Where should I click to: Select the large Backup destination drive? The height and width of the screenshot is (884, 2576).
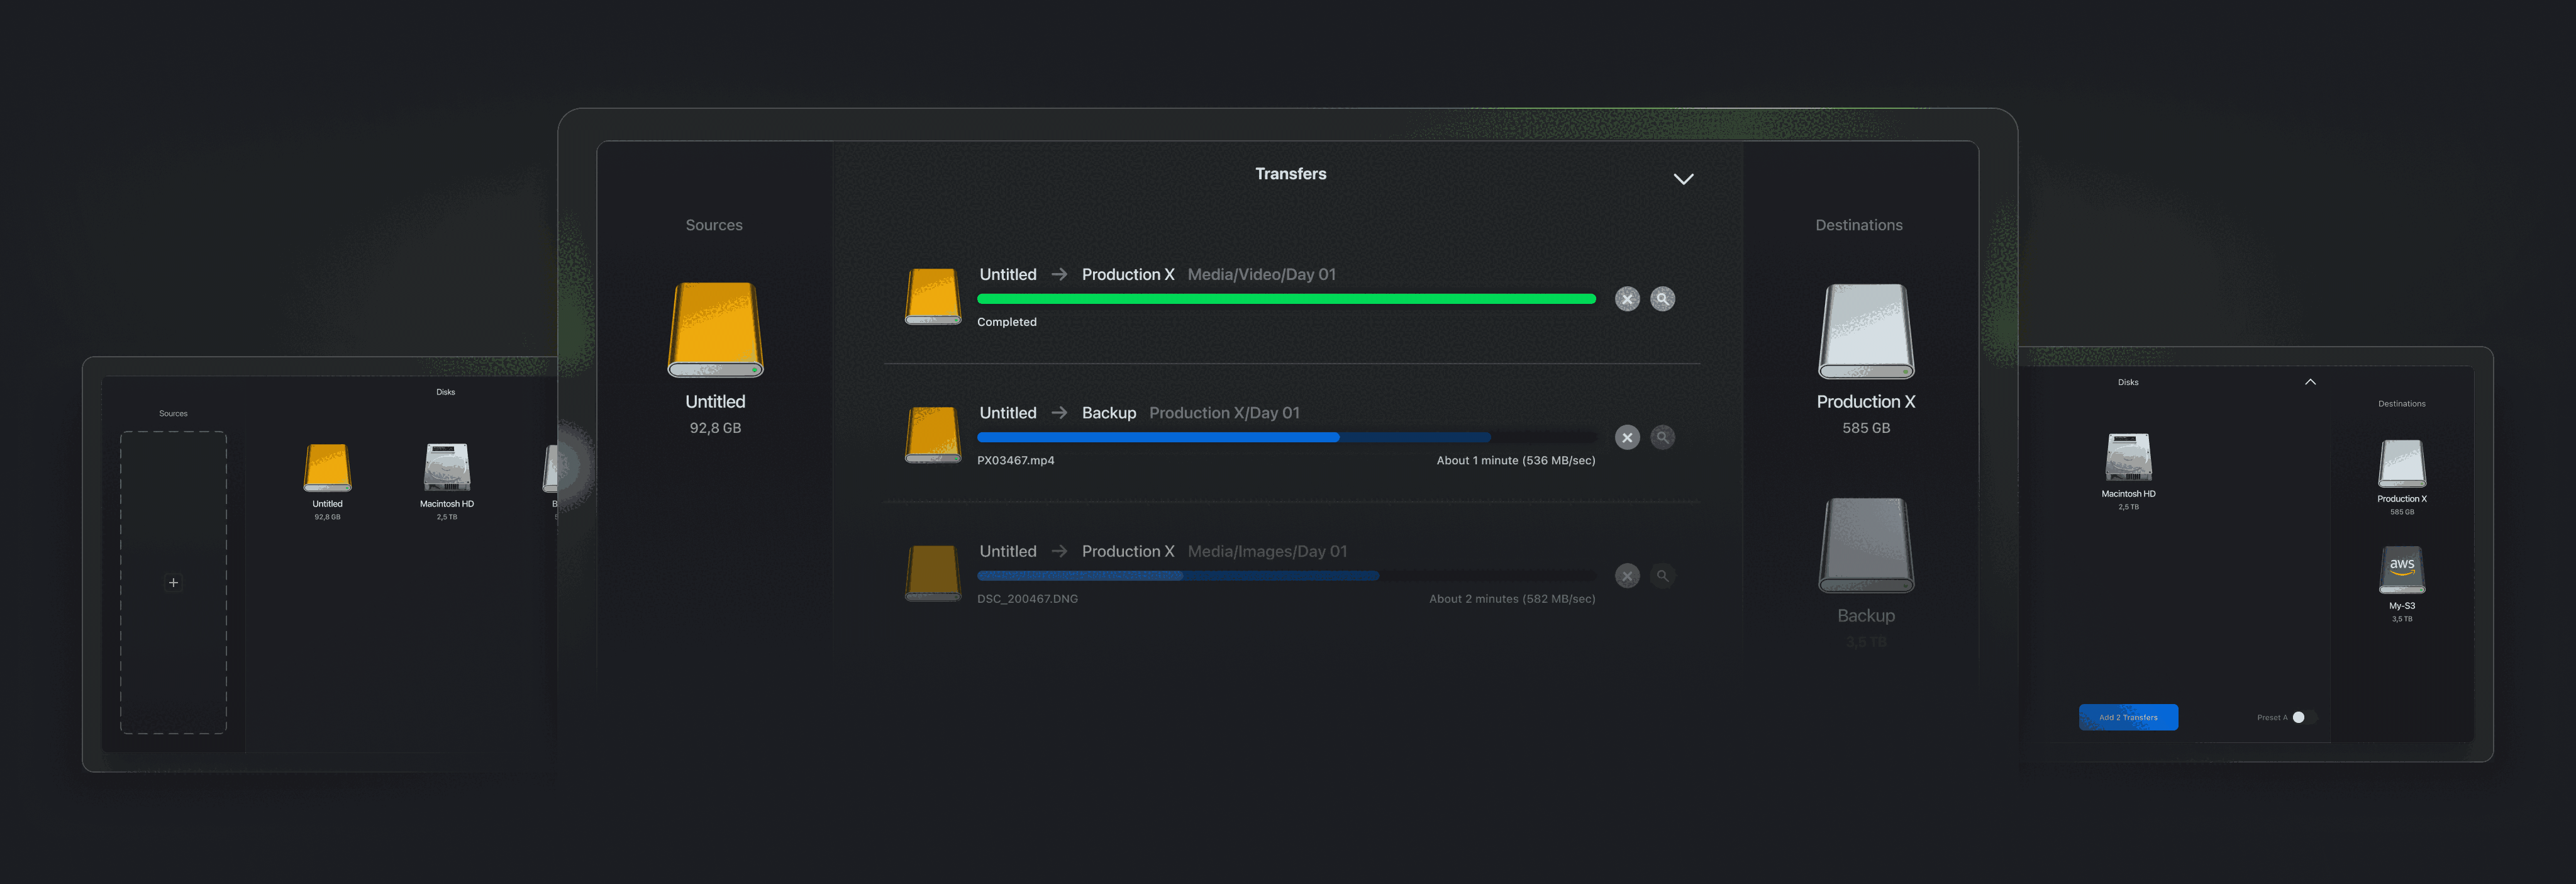click(1865, 546)
